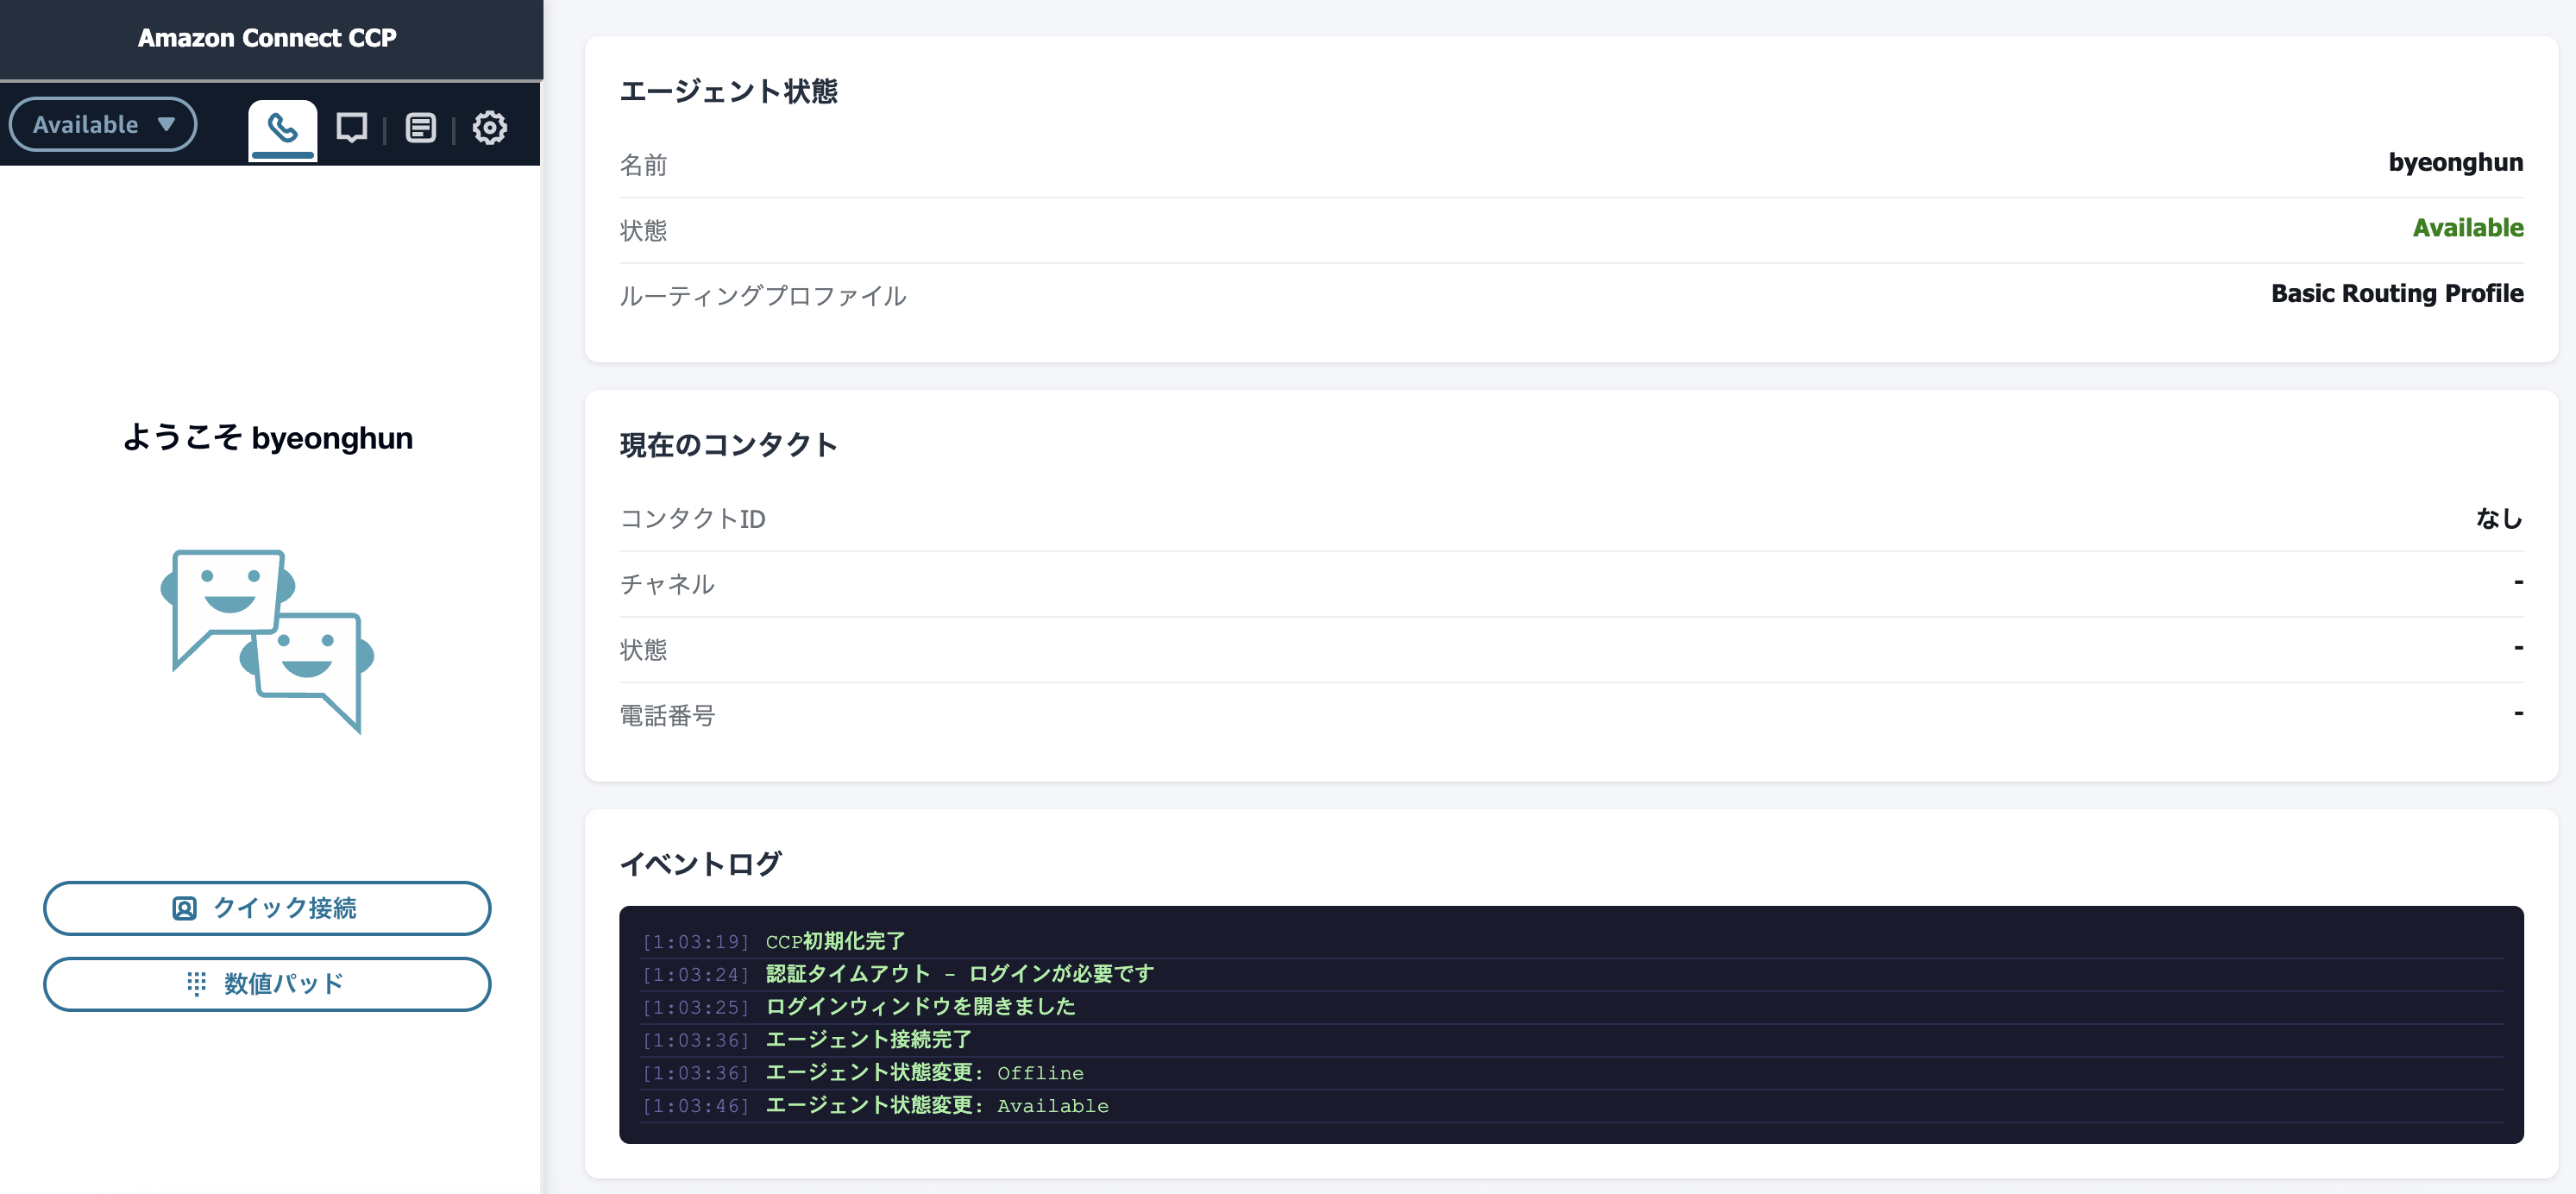Screen dimensions: 2576x1194
Task: Select the highlighted phone channel tab
Action: (x=283, y=127)
